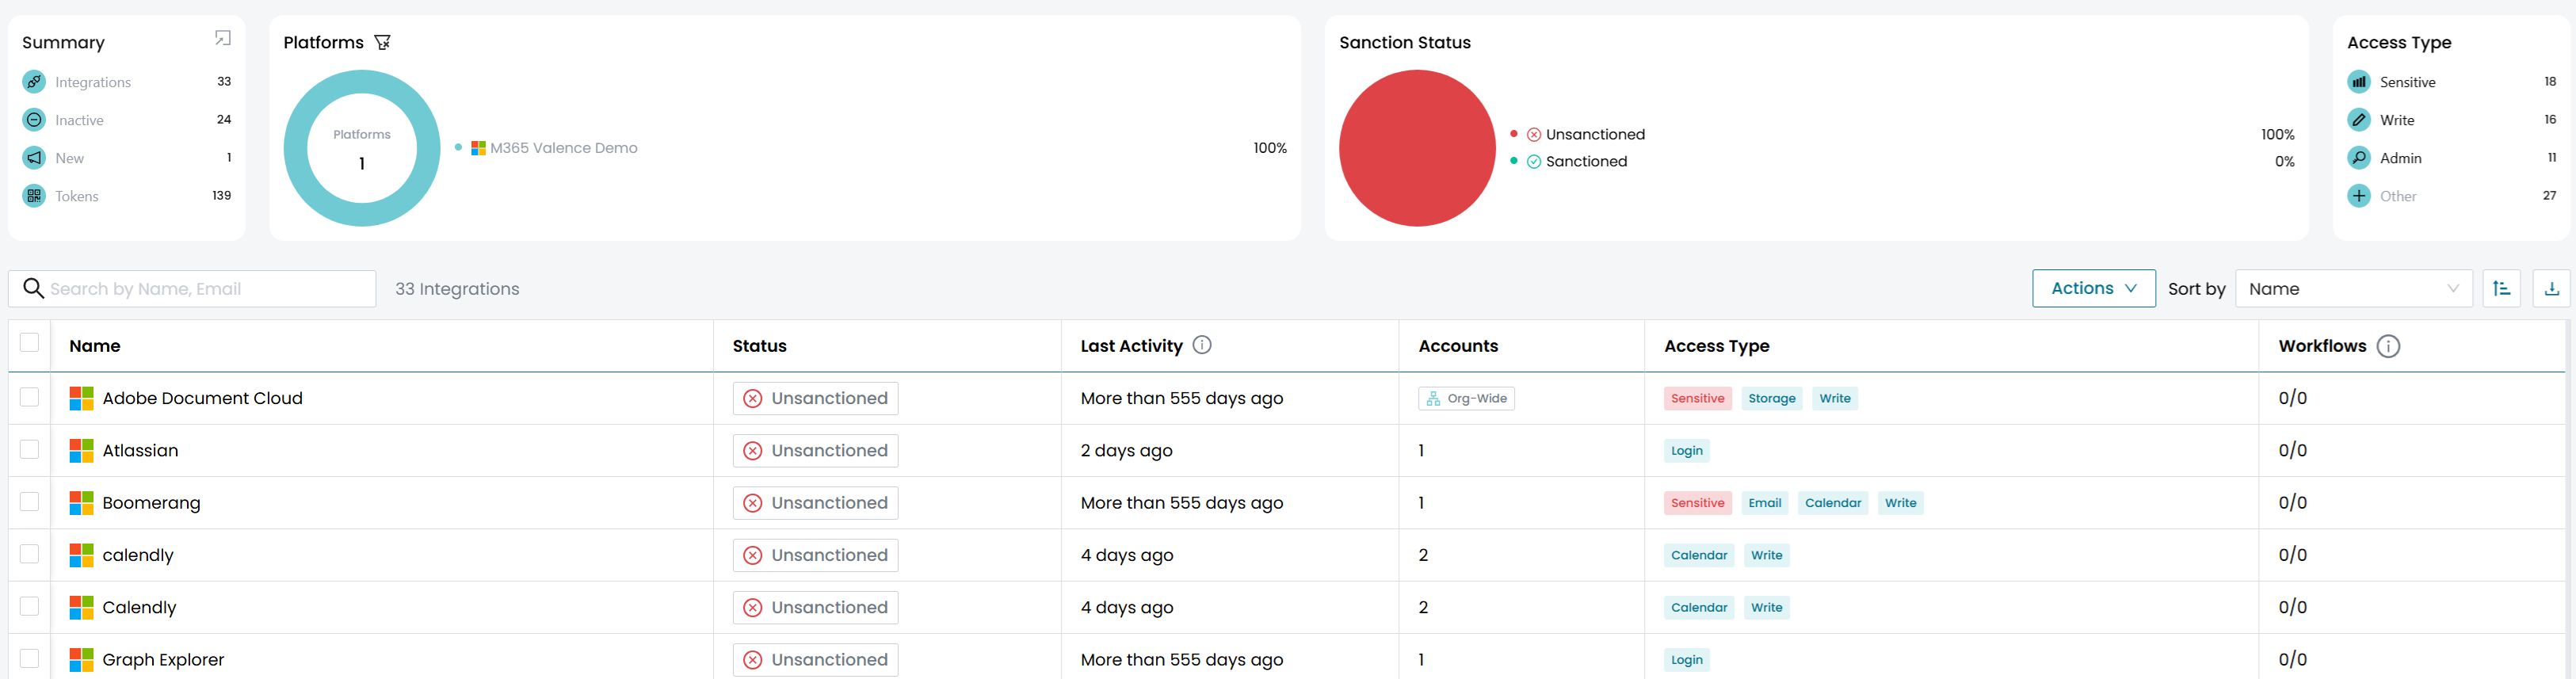Open Atlassian's Unsanctioned status selector
This screenshot has width=2576, height=679.
pos(815,451)
